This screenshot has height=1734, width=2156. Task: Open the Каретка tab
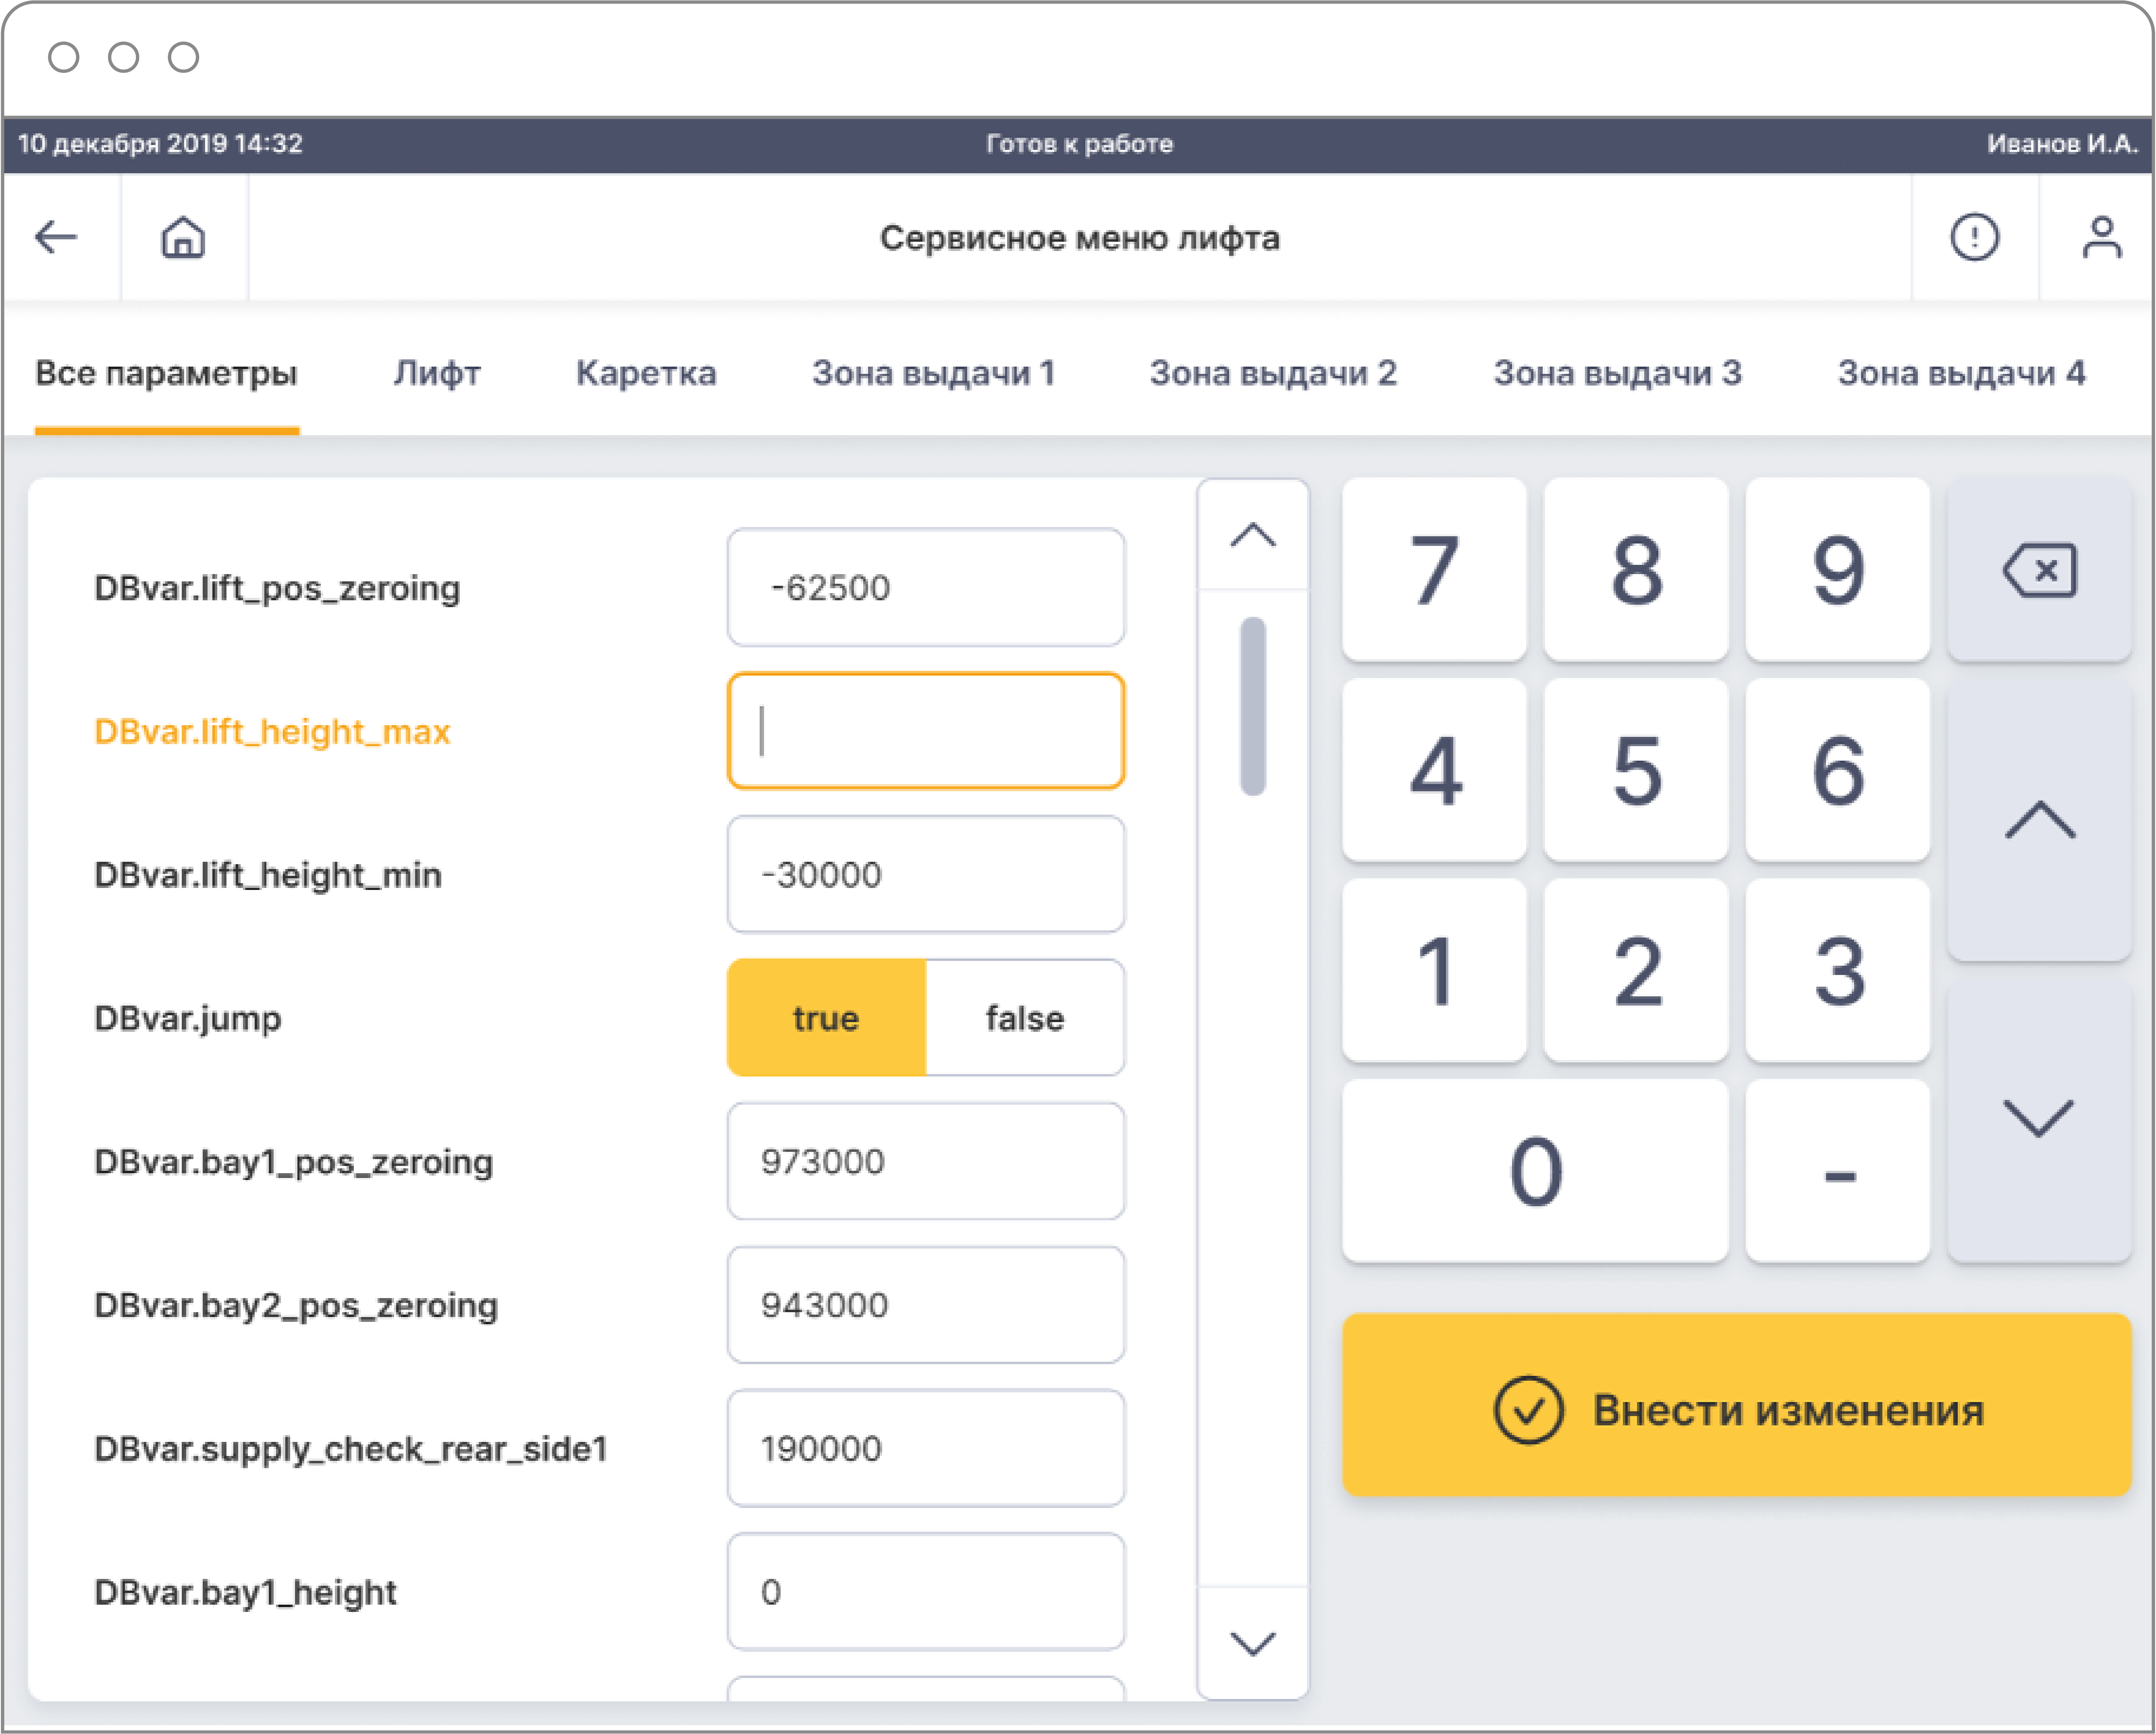point(646,373)
